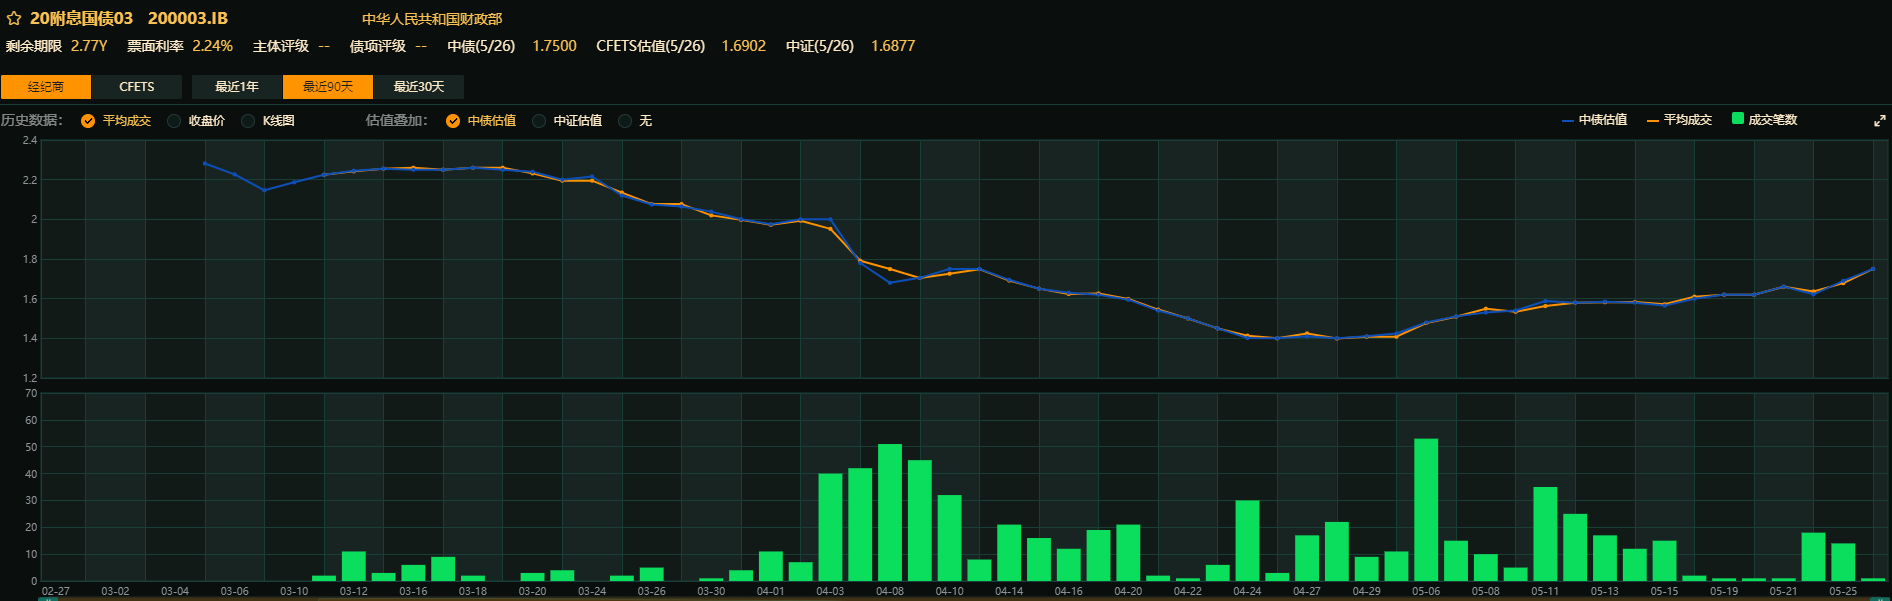The width and height of the screenshot is (1892, 601).
Task: Switch to the 经纪商 tab
Action: [x=46, y=87]
